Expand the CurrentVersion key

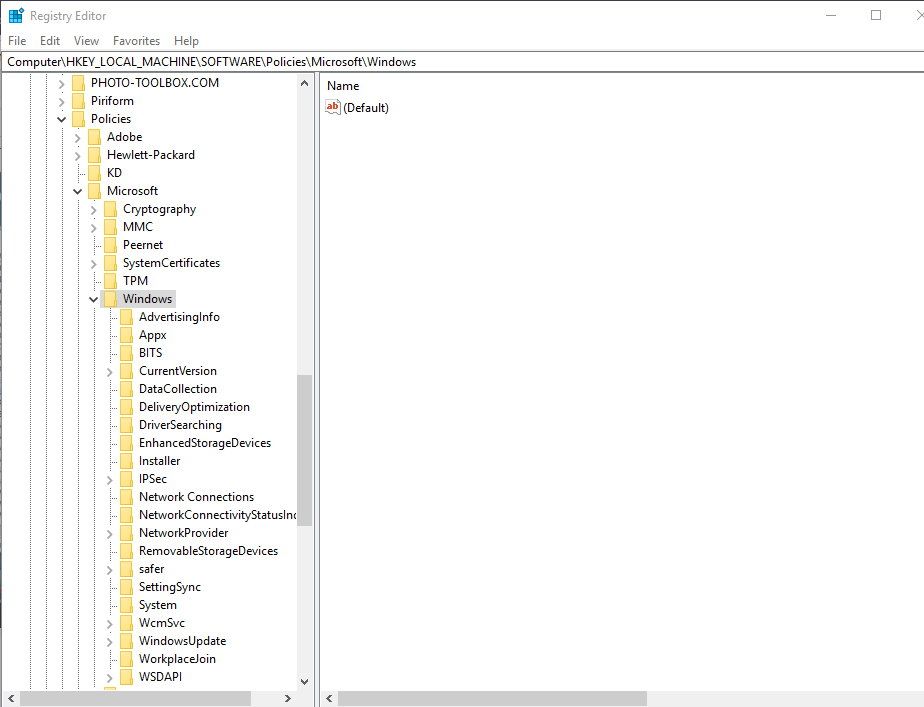coord(109,372)
